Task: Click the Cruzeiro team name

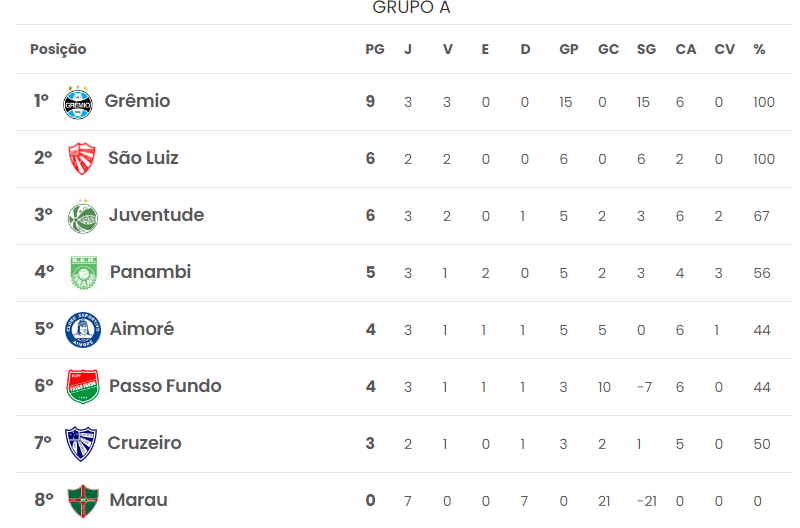Action: click(144, 443)
